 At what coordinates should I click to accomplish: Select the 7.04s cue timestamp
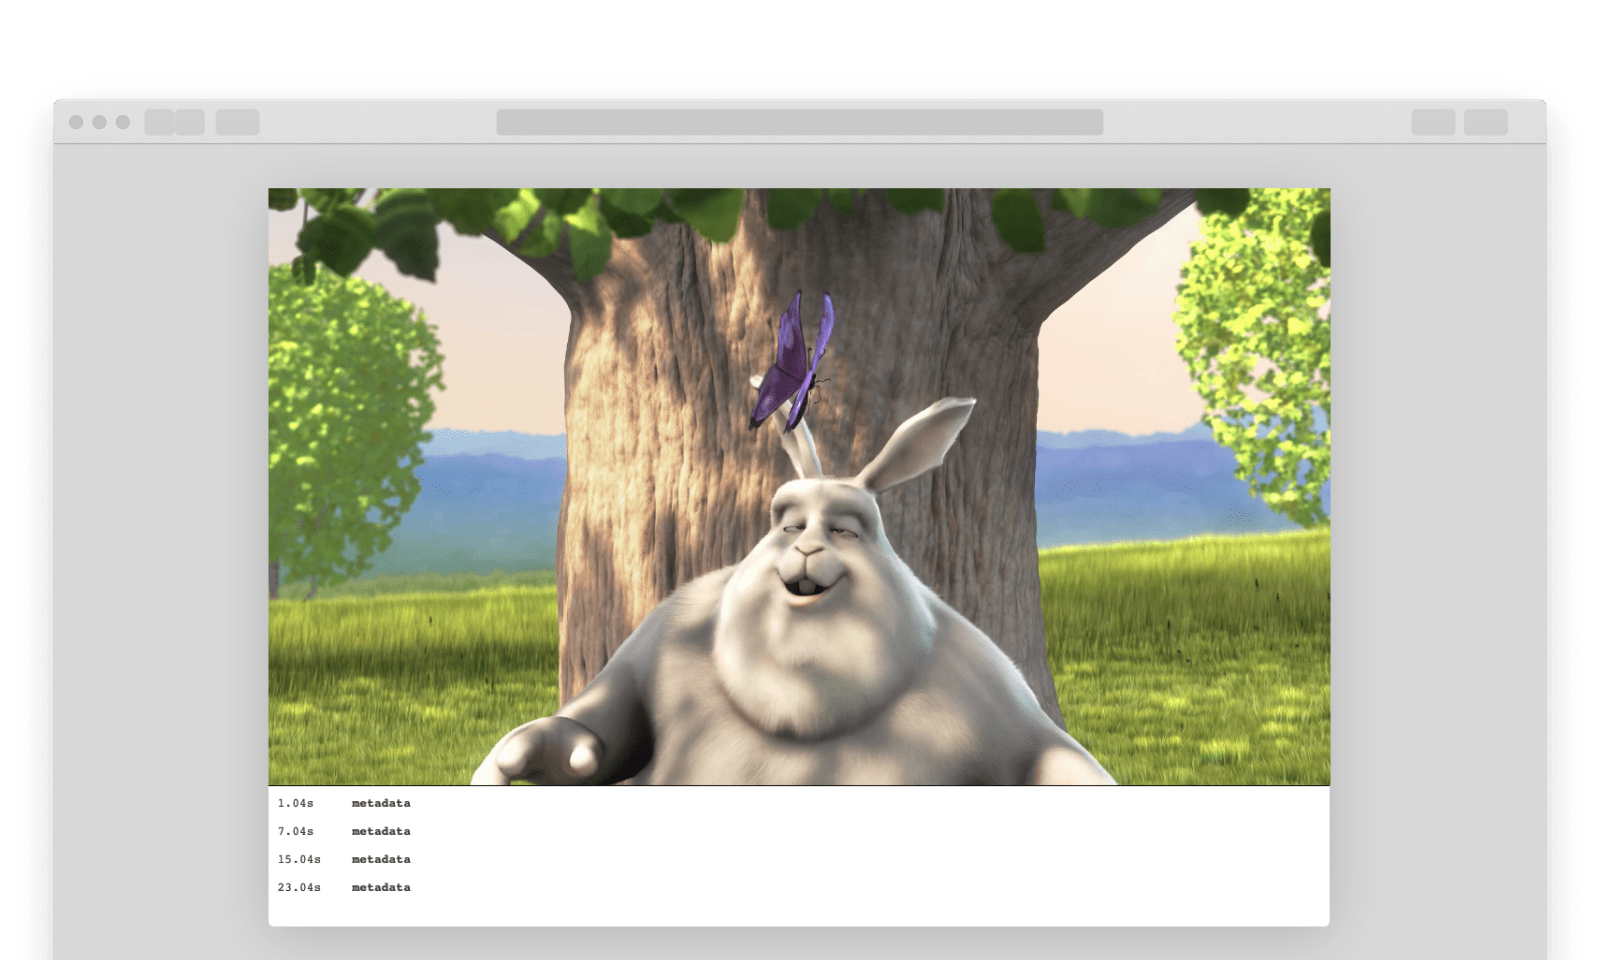[x=295, y=831]
